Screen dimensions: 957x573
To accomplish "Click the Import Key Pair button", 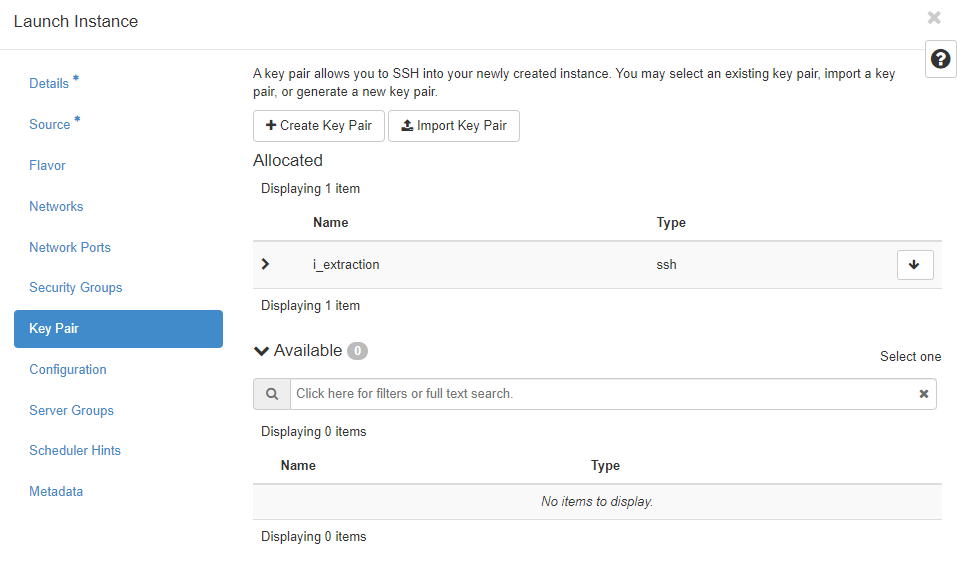I will 453,126.
